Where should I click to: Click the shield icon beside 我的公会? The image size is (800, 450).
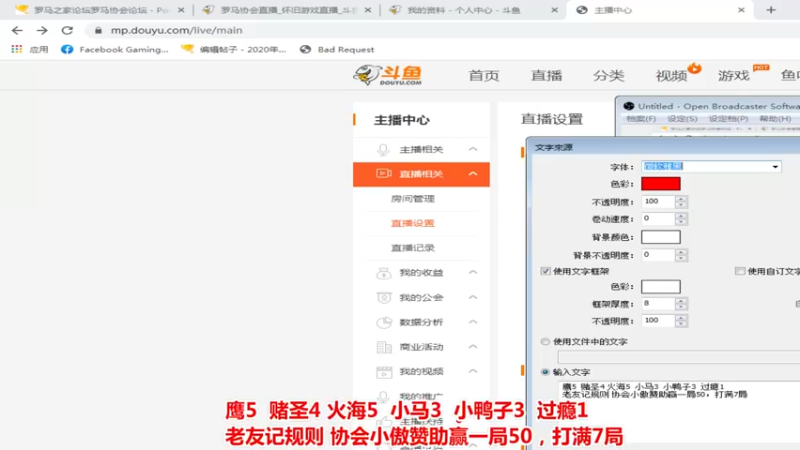click(x=384, y=297)
